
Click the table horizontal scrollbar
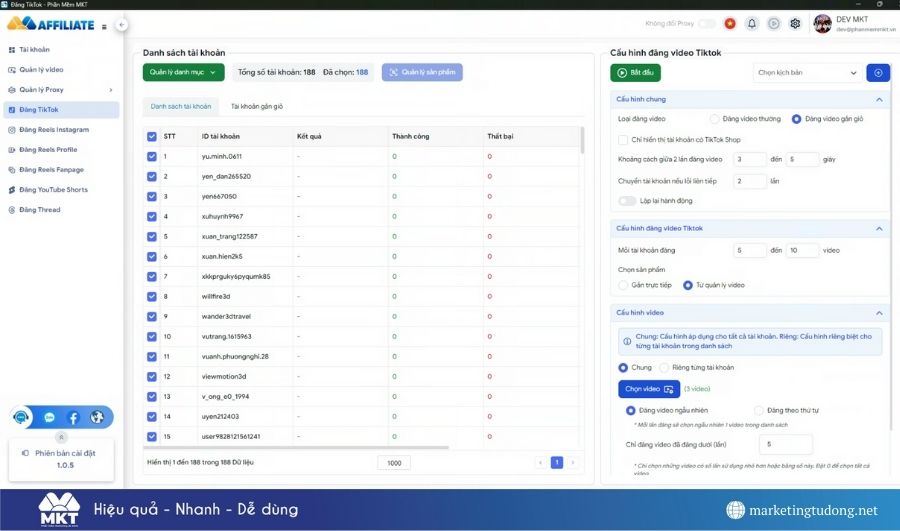tap(296, 447)
